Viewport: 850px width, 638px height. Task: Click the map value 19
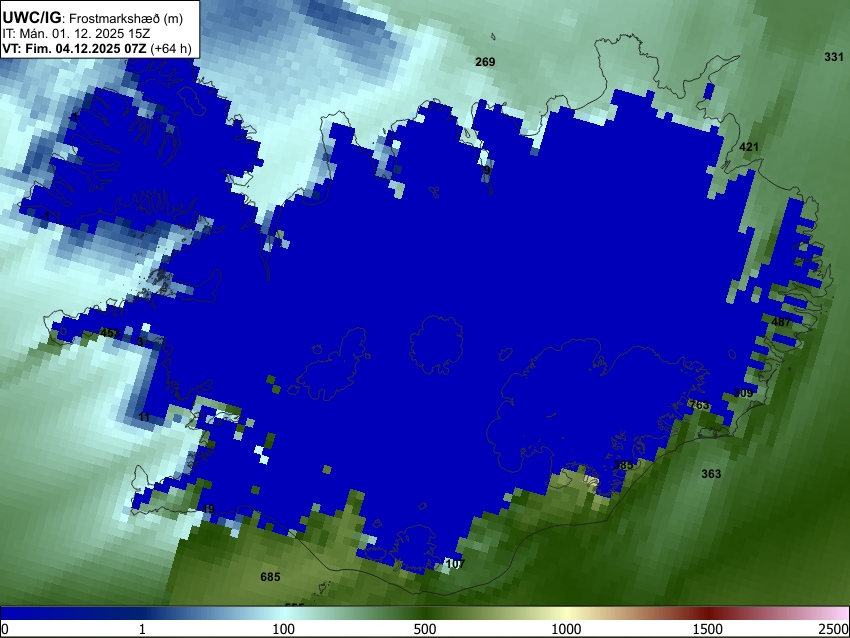[209, 509]
